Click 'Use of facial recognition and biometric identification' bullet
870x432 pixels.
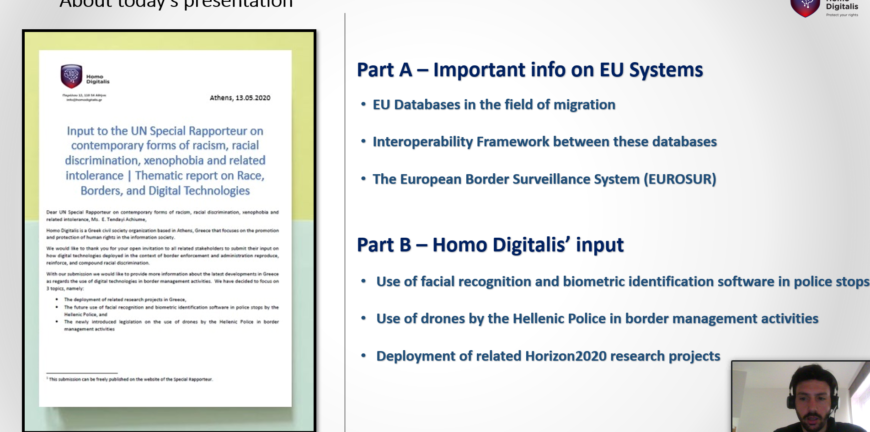tap(623, 282)
